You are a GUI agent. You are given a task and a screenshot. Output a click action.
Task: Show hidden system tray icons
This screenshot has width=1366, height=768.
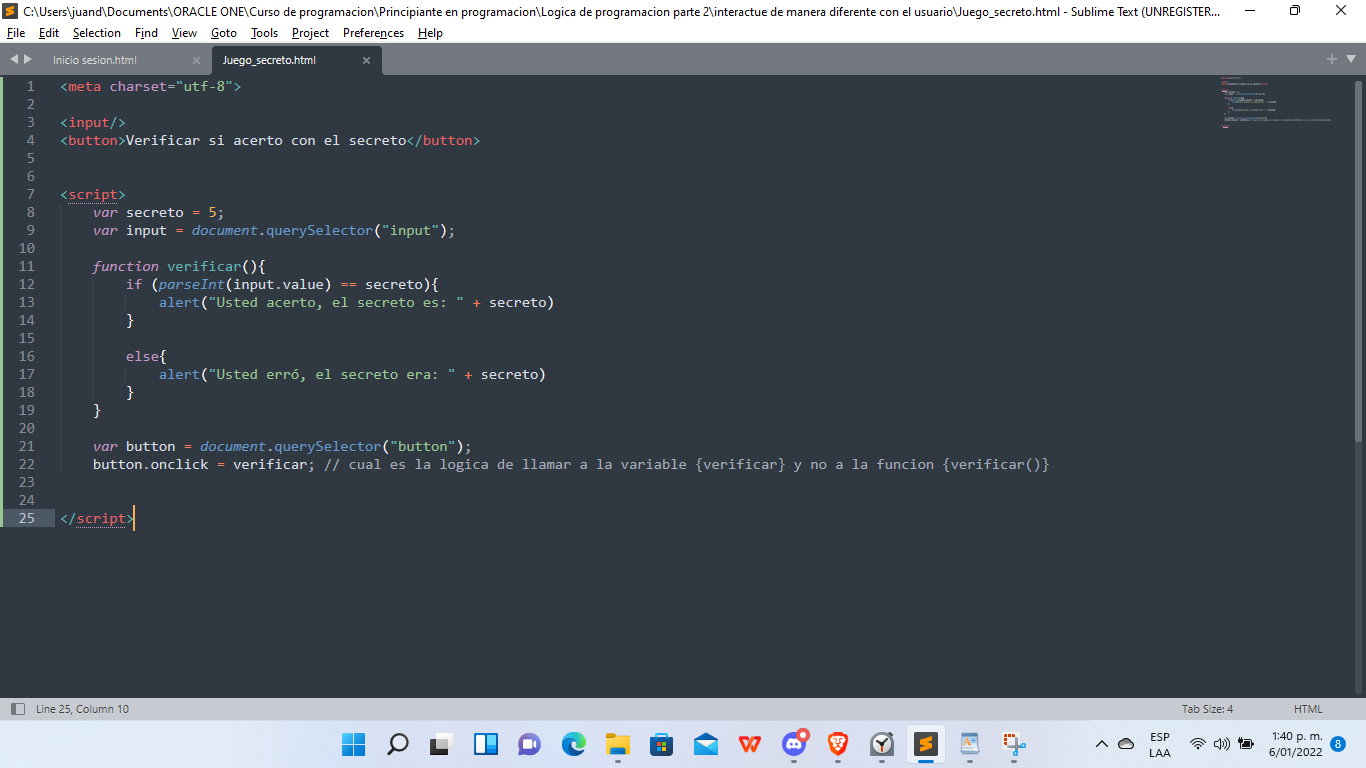point(1102,744)
